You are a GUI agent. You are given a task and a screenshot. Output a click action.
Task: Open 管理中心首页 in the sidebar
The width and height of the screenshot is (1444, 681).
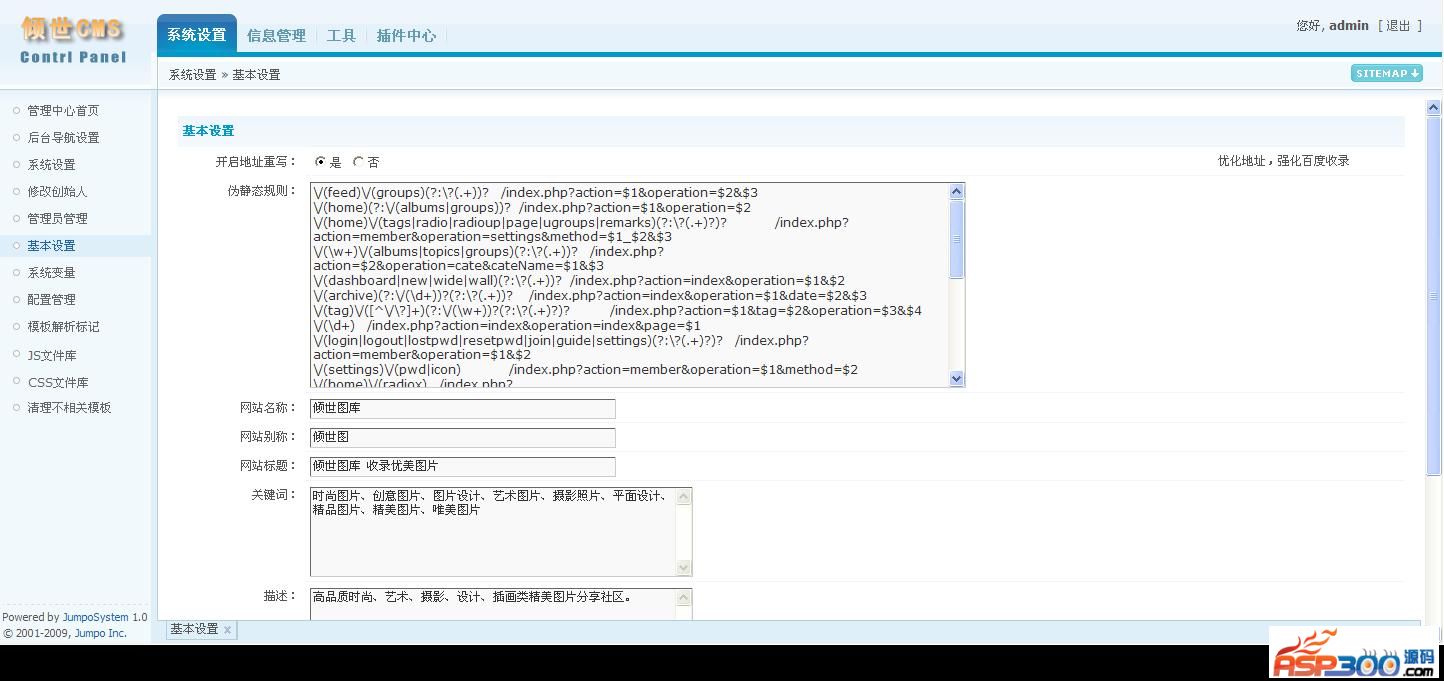point(63,111)
